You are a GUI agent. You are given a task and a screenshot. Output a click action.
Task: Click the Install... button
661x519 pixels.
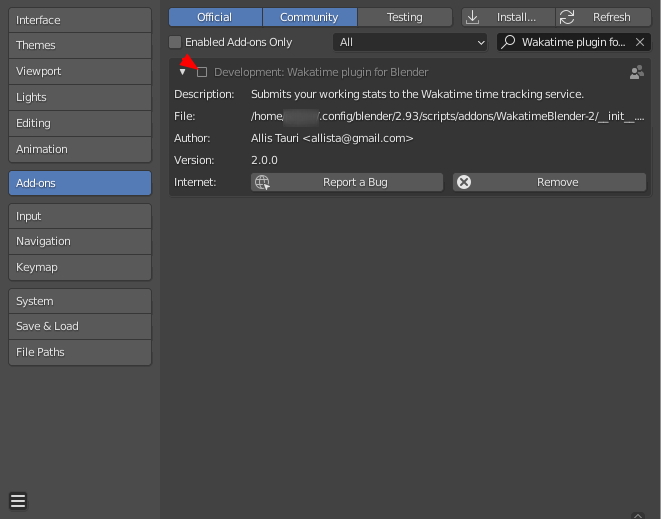(508, 17)
